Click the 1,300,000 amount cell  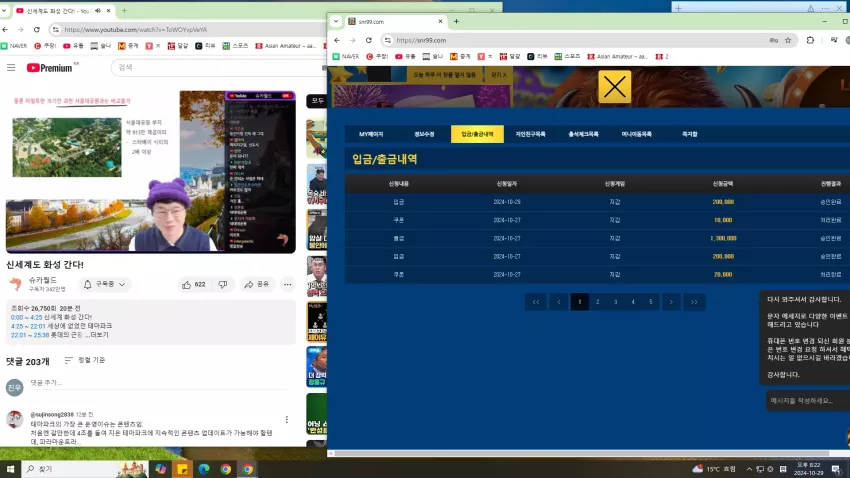tap(723, 238)
